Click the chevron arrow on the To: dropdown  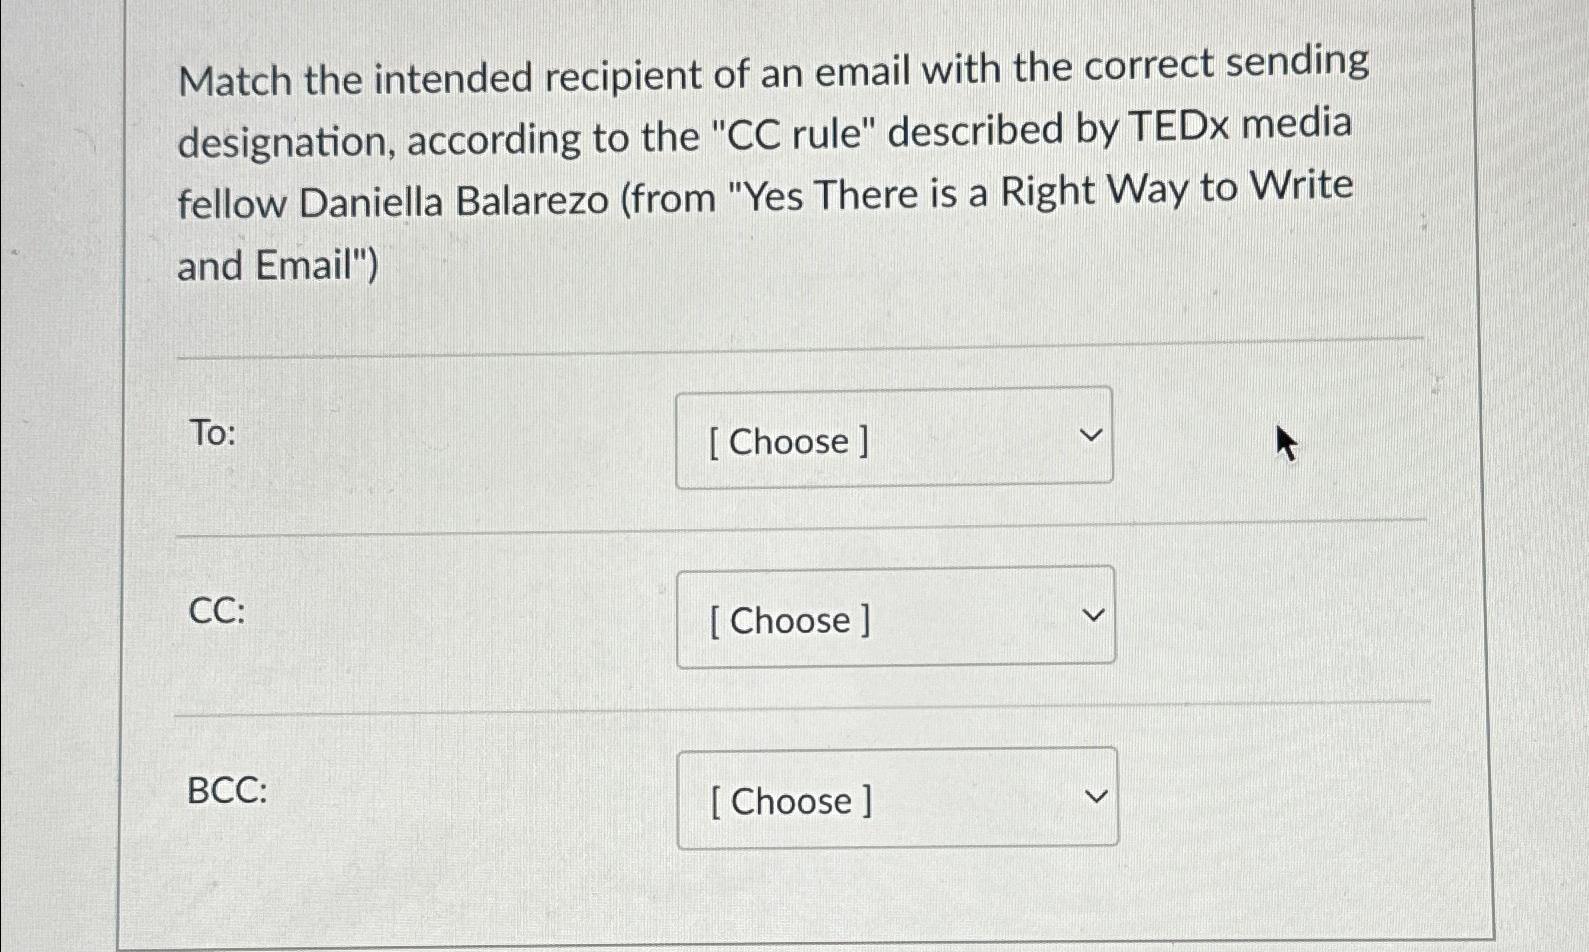1094,433
